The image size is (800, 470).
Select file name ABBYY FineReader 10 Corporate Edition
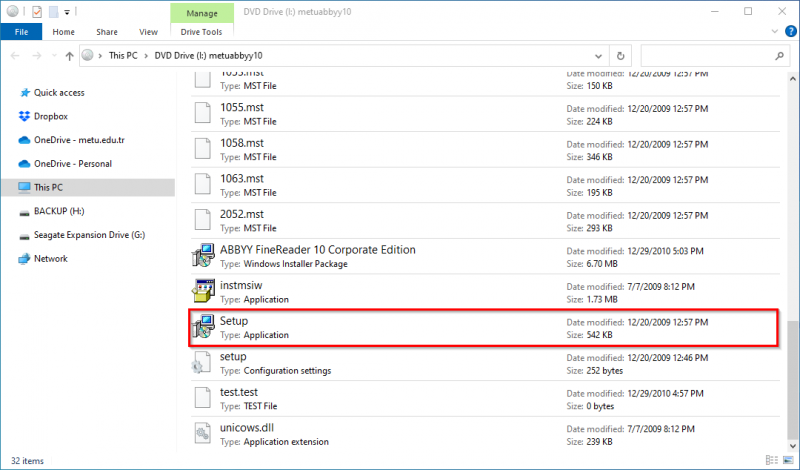(x=317, y=250)
